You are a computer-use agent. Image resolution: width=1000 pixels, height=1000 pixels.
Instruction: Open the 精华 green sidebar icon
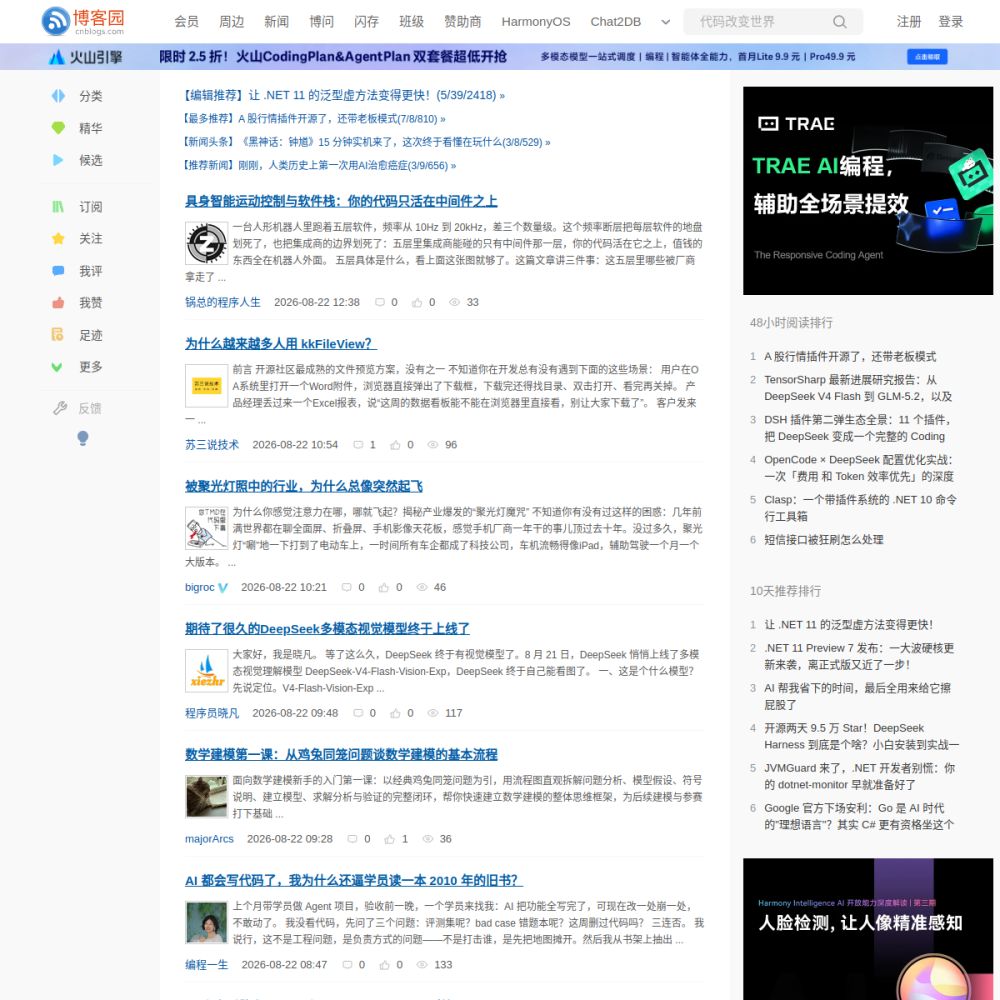tap(58, 128)
